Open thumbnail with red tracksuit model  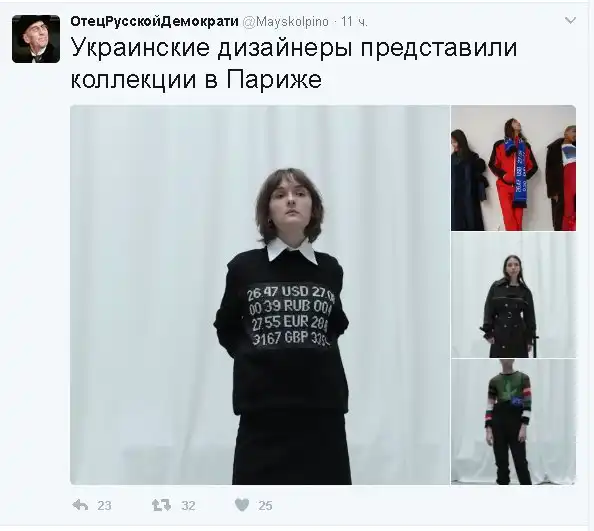[x=513, y=168]
